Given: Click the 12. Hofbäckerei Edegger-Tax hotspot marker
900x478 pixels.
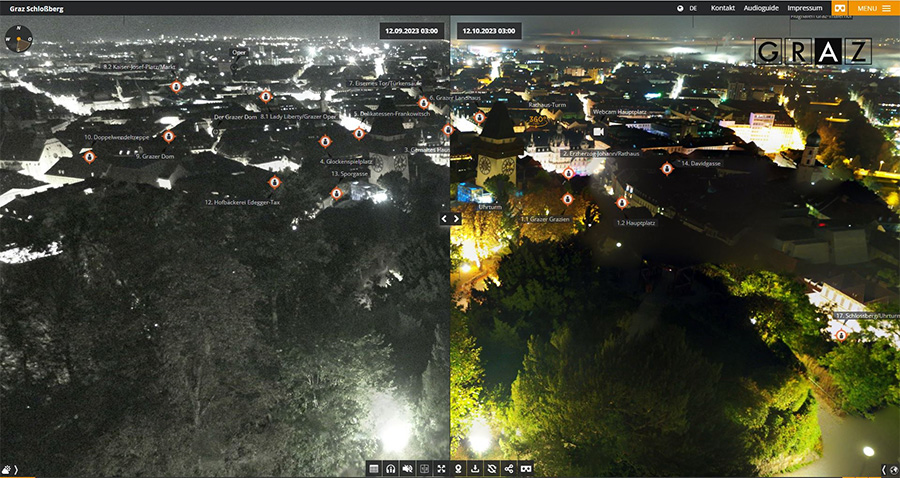Looking at the screenshot, I should point(274,182).
